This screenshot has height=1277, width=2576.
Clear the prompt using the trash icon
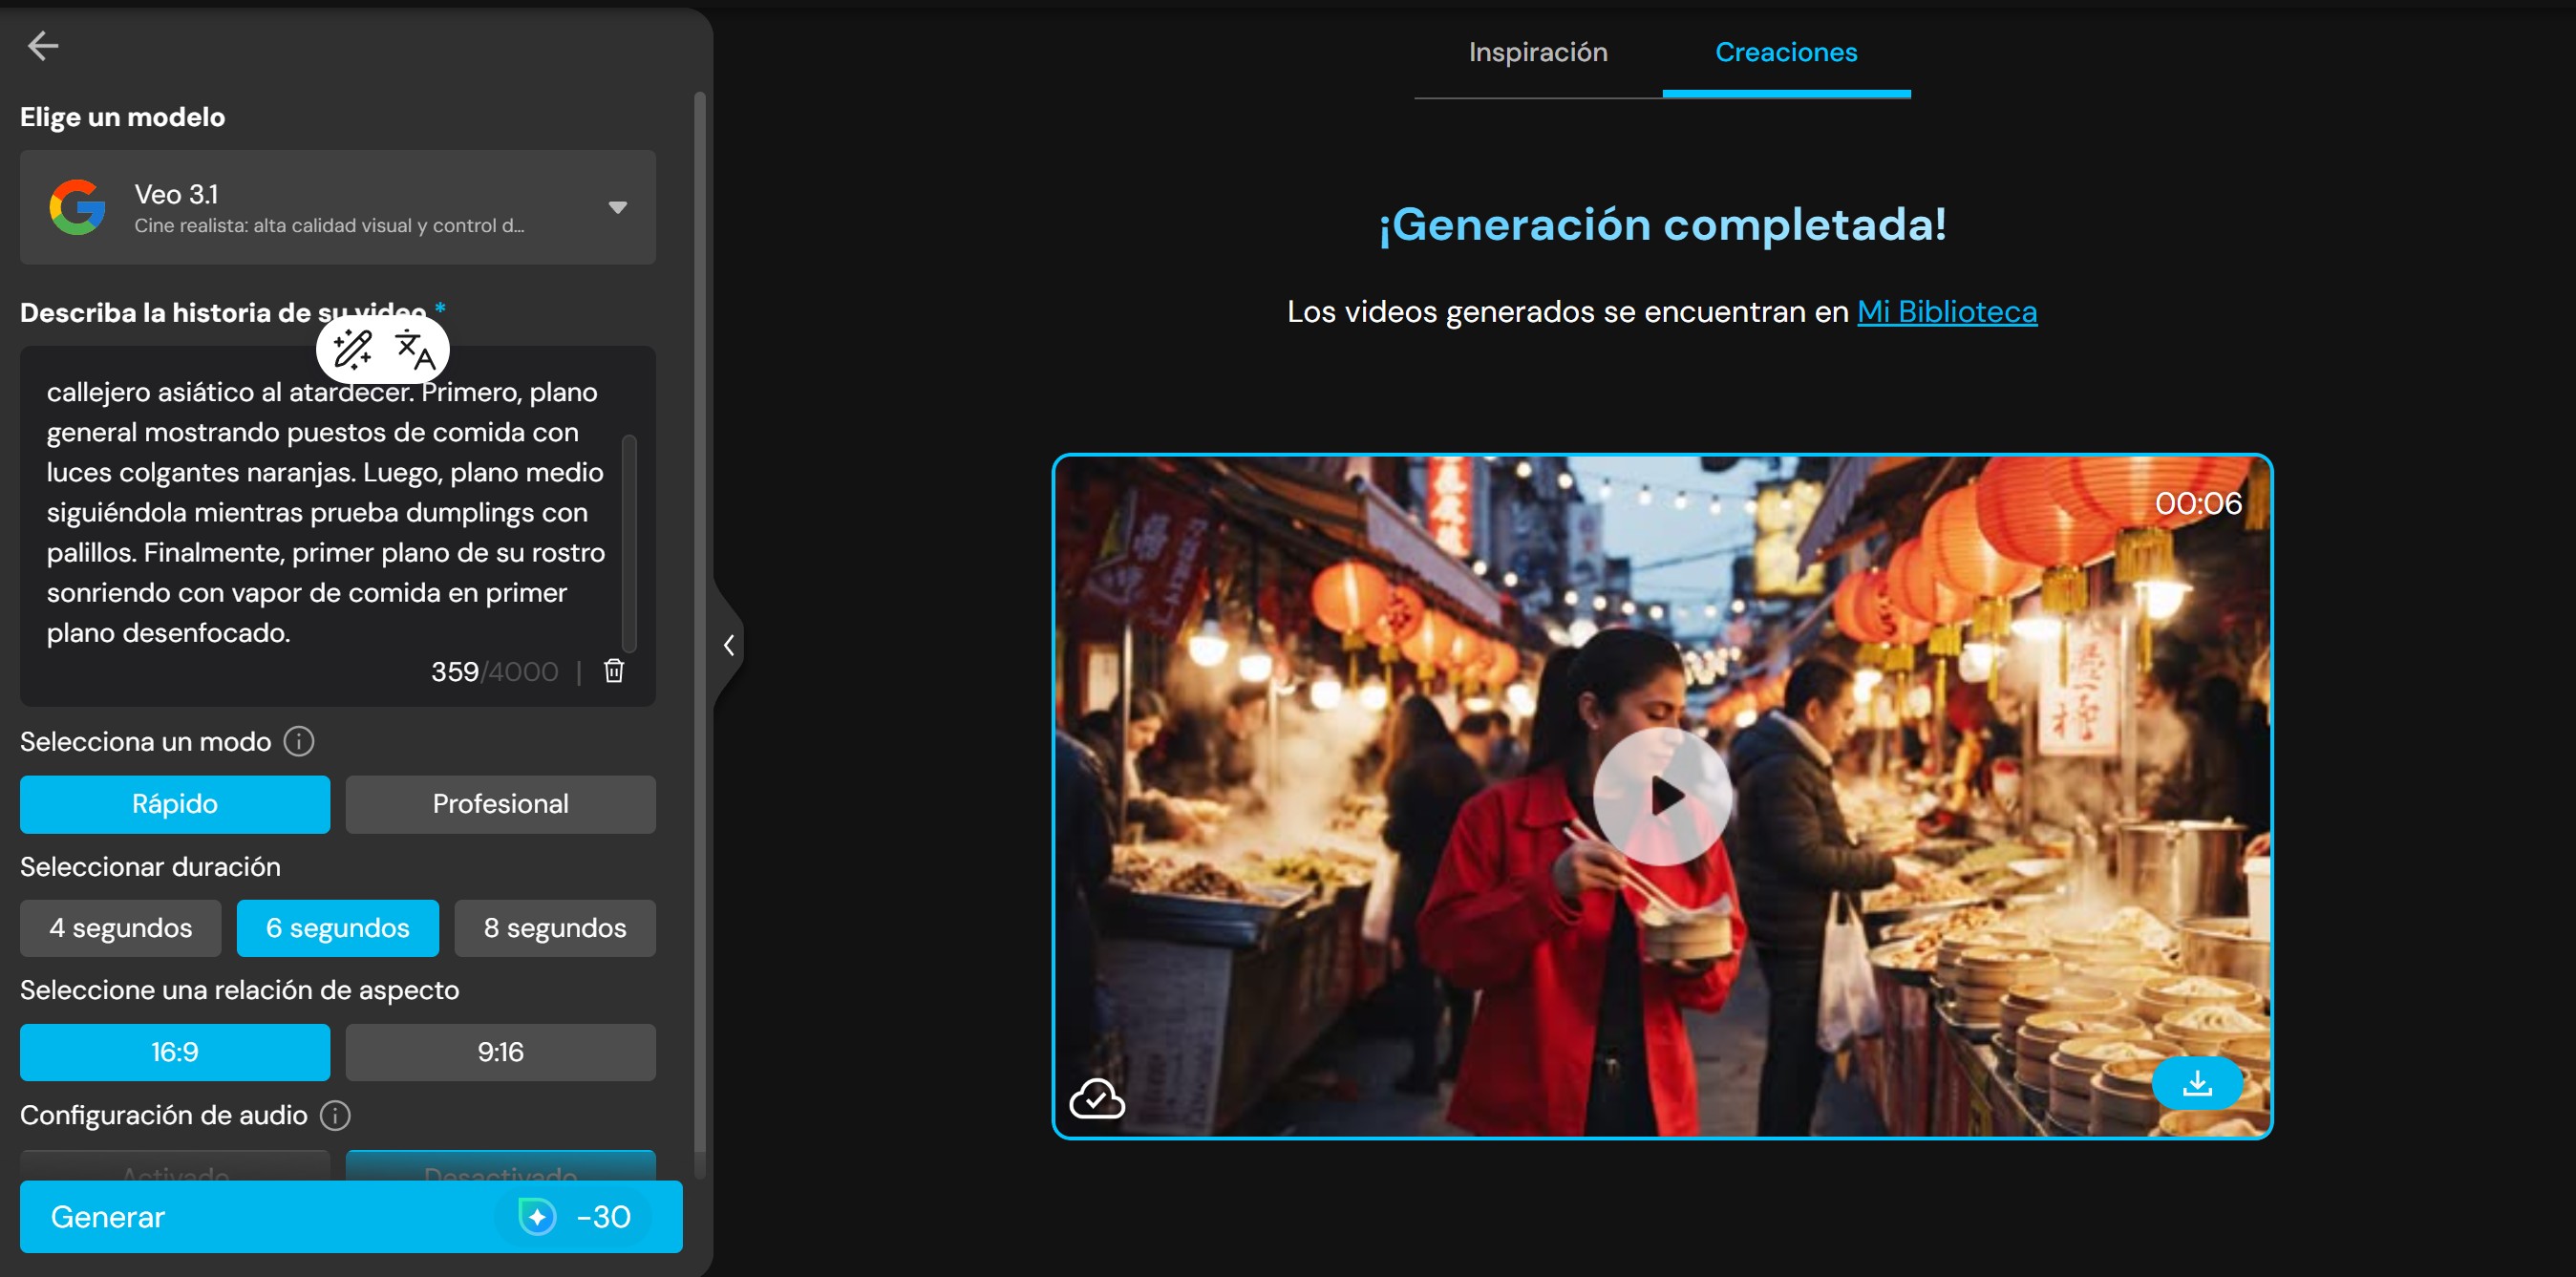pos(614,671)
